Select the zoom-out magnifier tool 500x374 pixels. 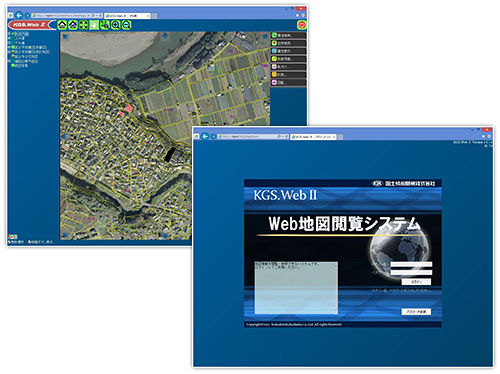click(x=126, y=25)
